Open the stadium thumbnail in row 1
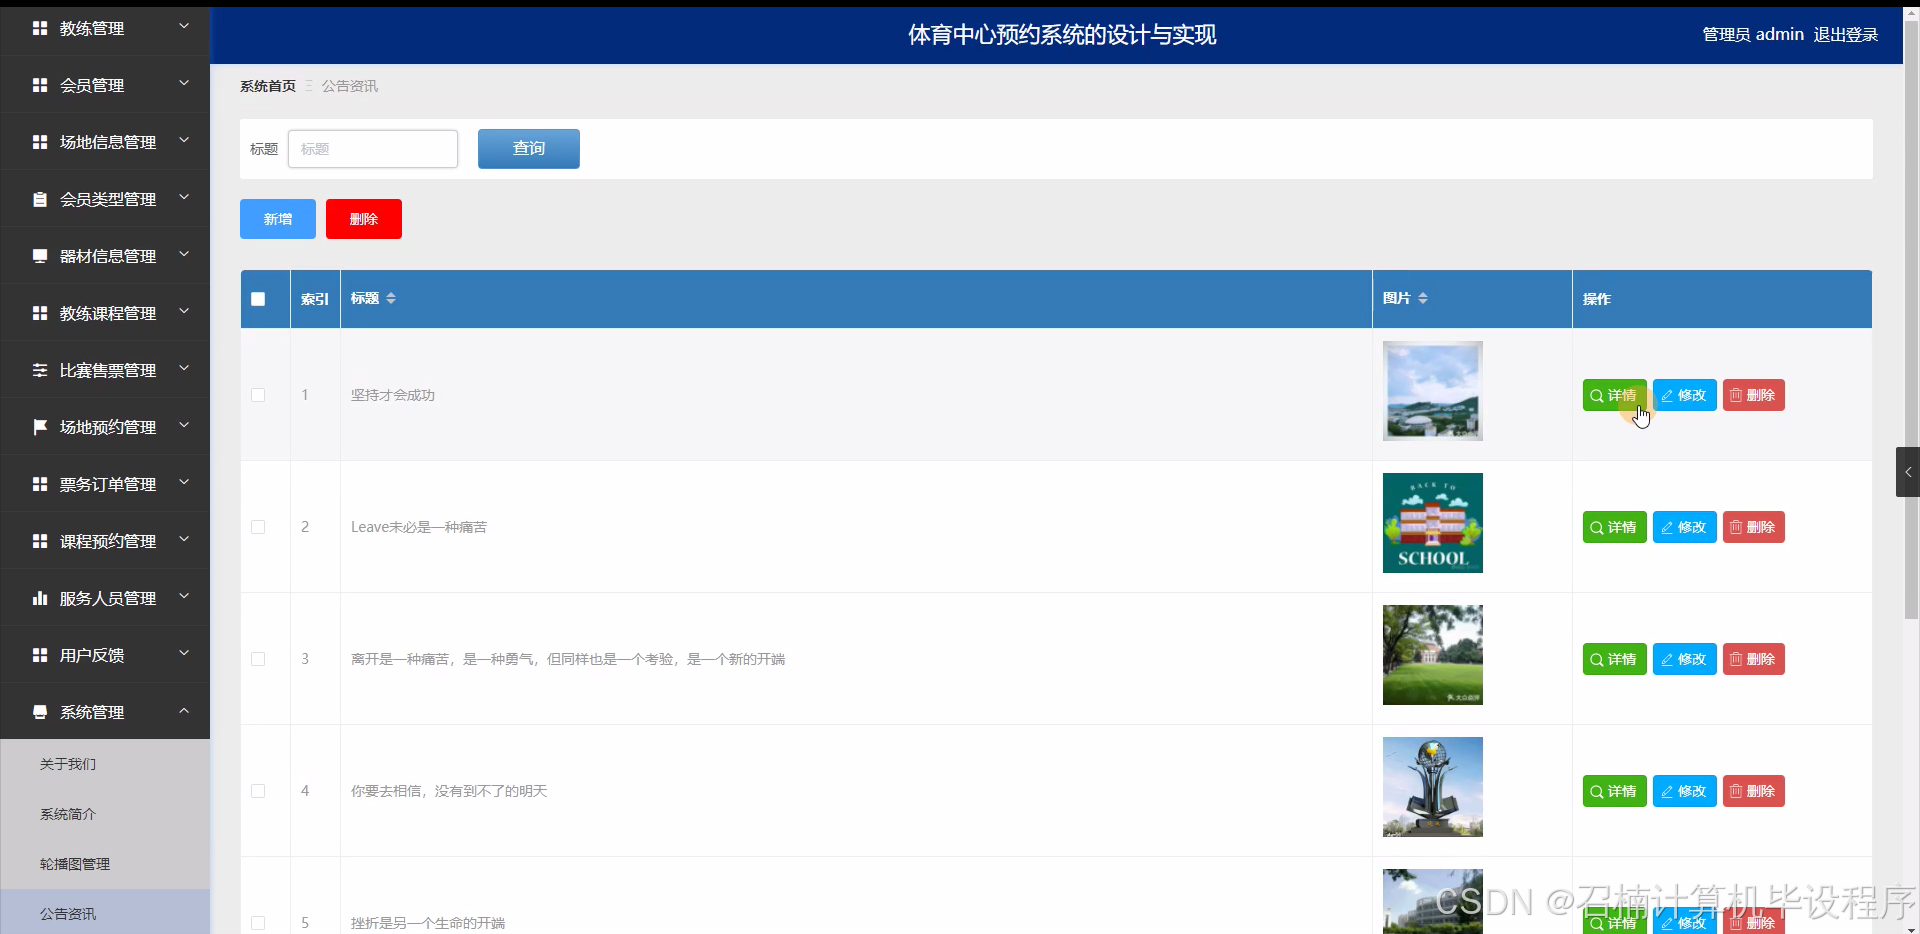The width and height of the screenshot is (1920, 934). [x=1432, y=391]
